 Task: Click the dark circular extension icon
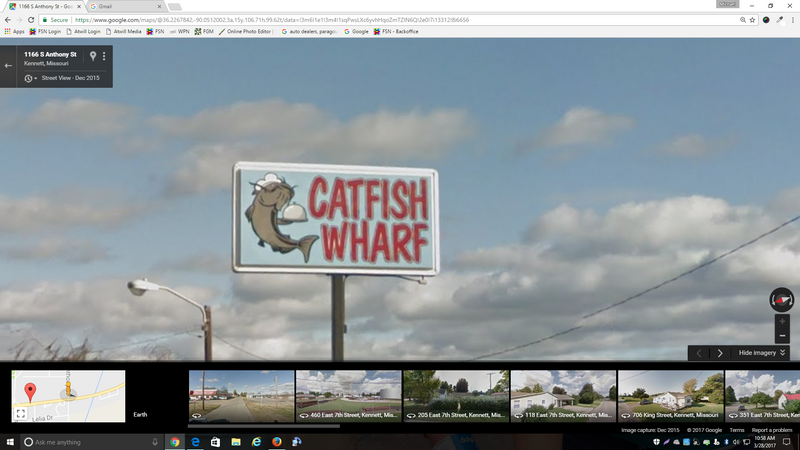[x=766, y=20]
